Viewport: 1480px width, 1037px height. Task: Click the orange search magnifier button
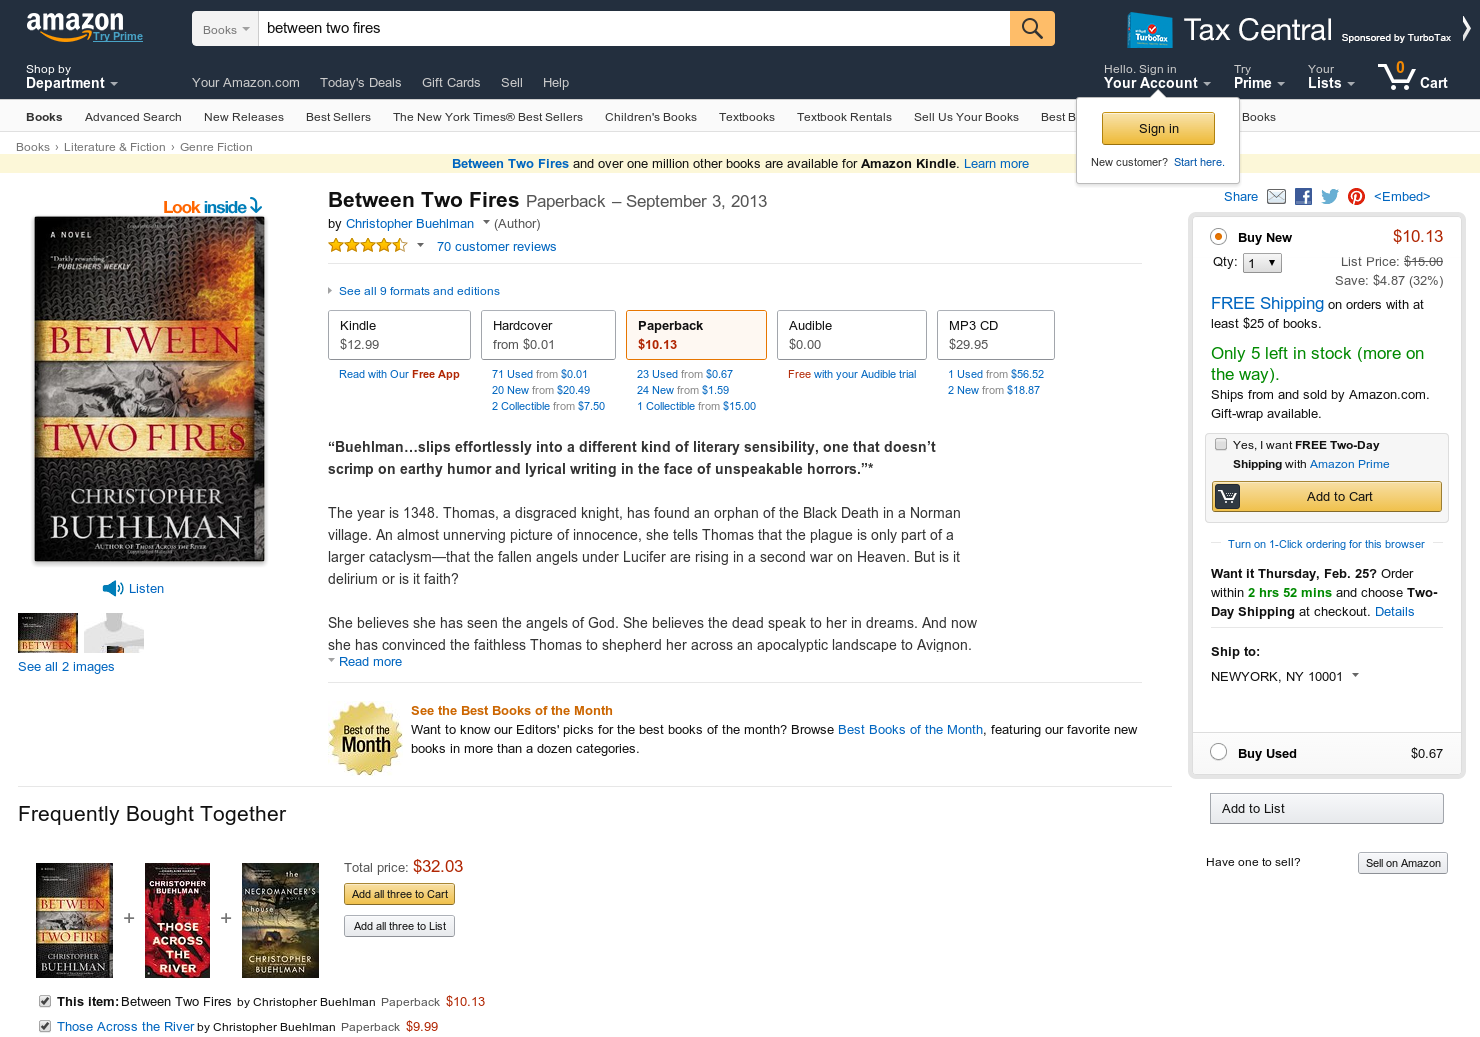pyautogui.click(x=1032, y=28)
